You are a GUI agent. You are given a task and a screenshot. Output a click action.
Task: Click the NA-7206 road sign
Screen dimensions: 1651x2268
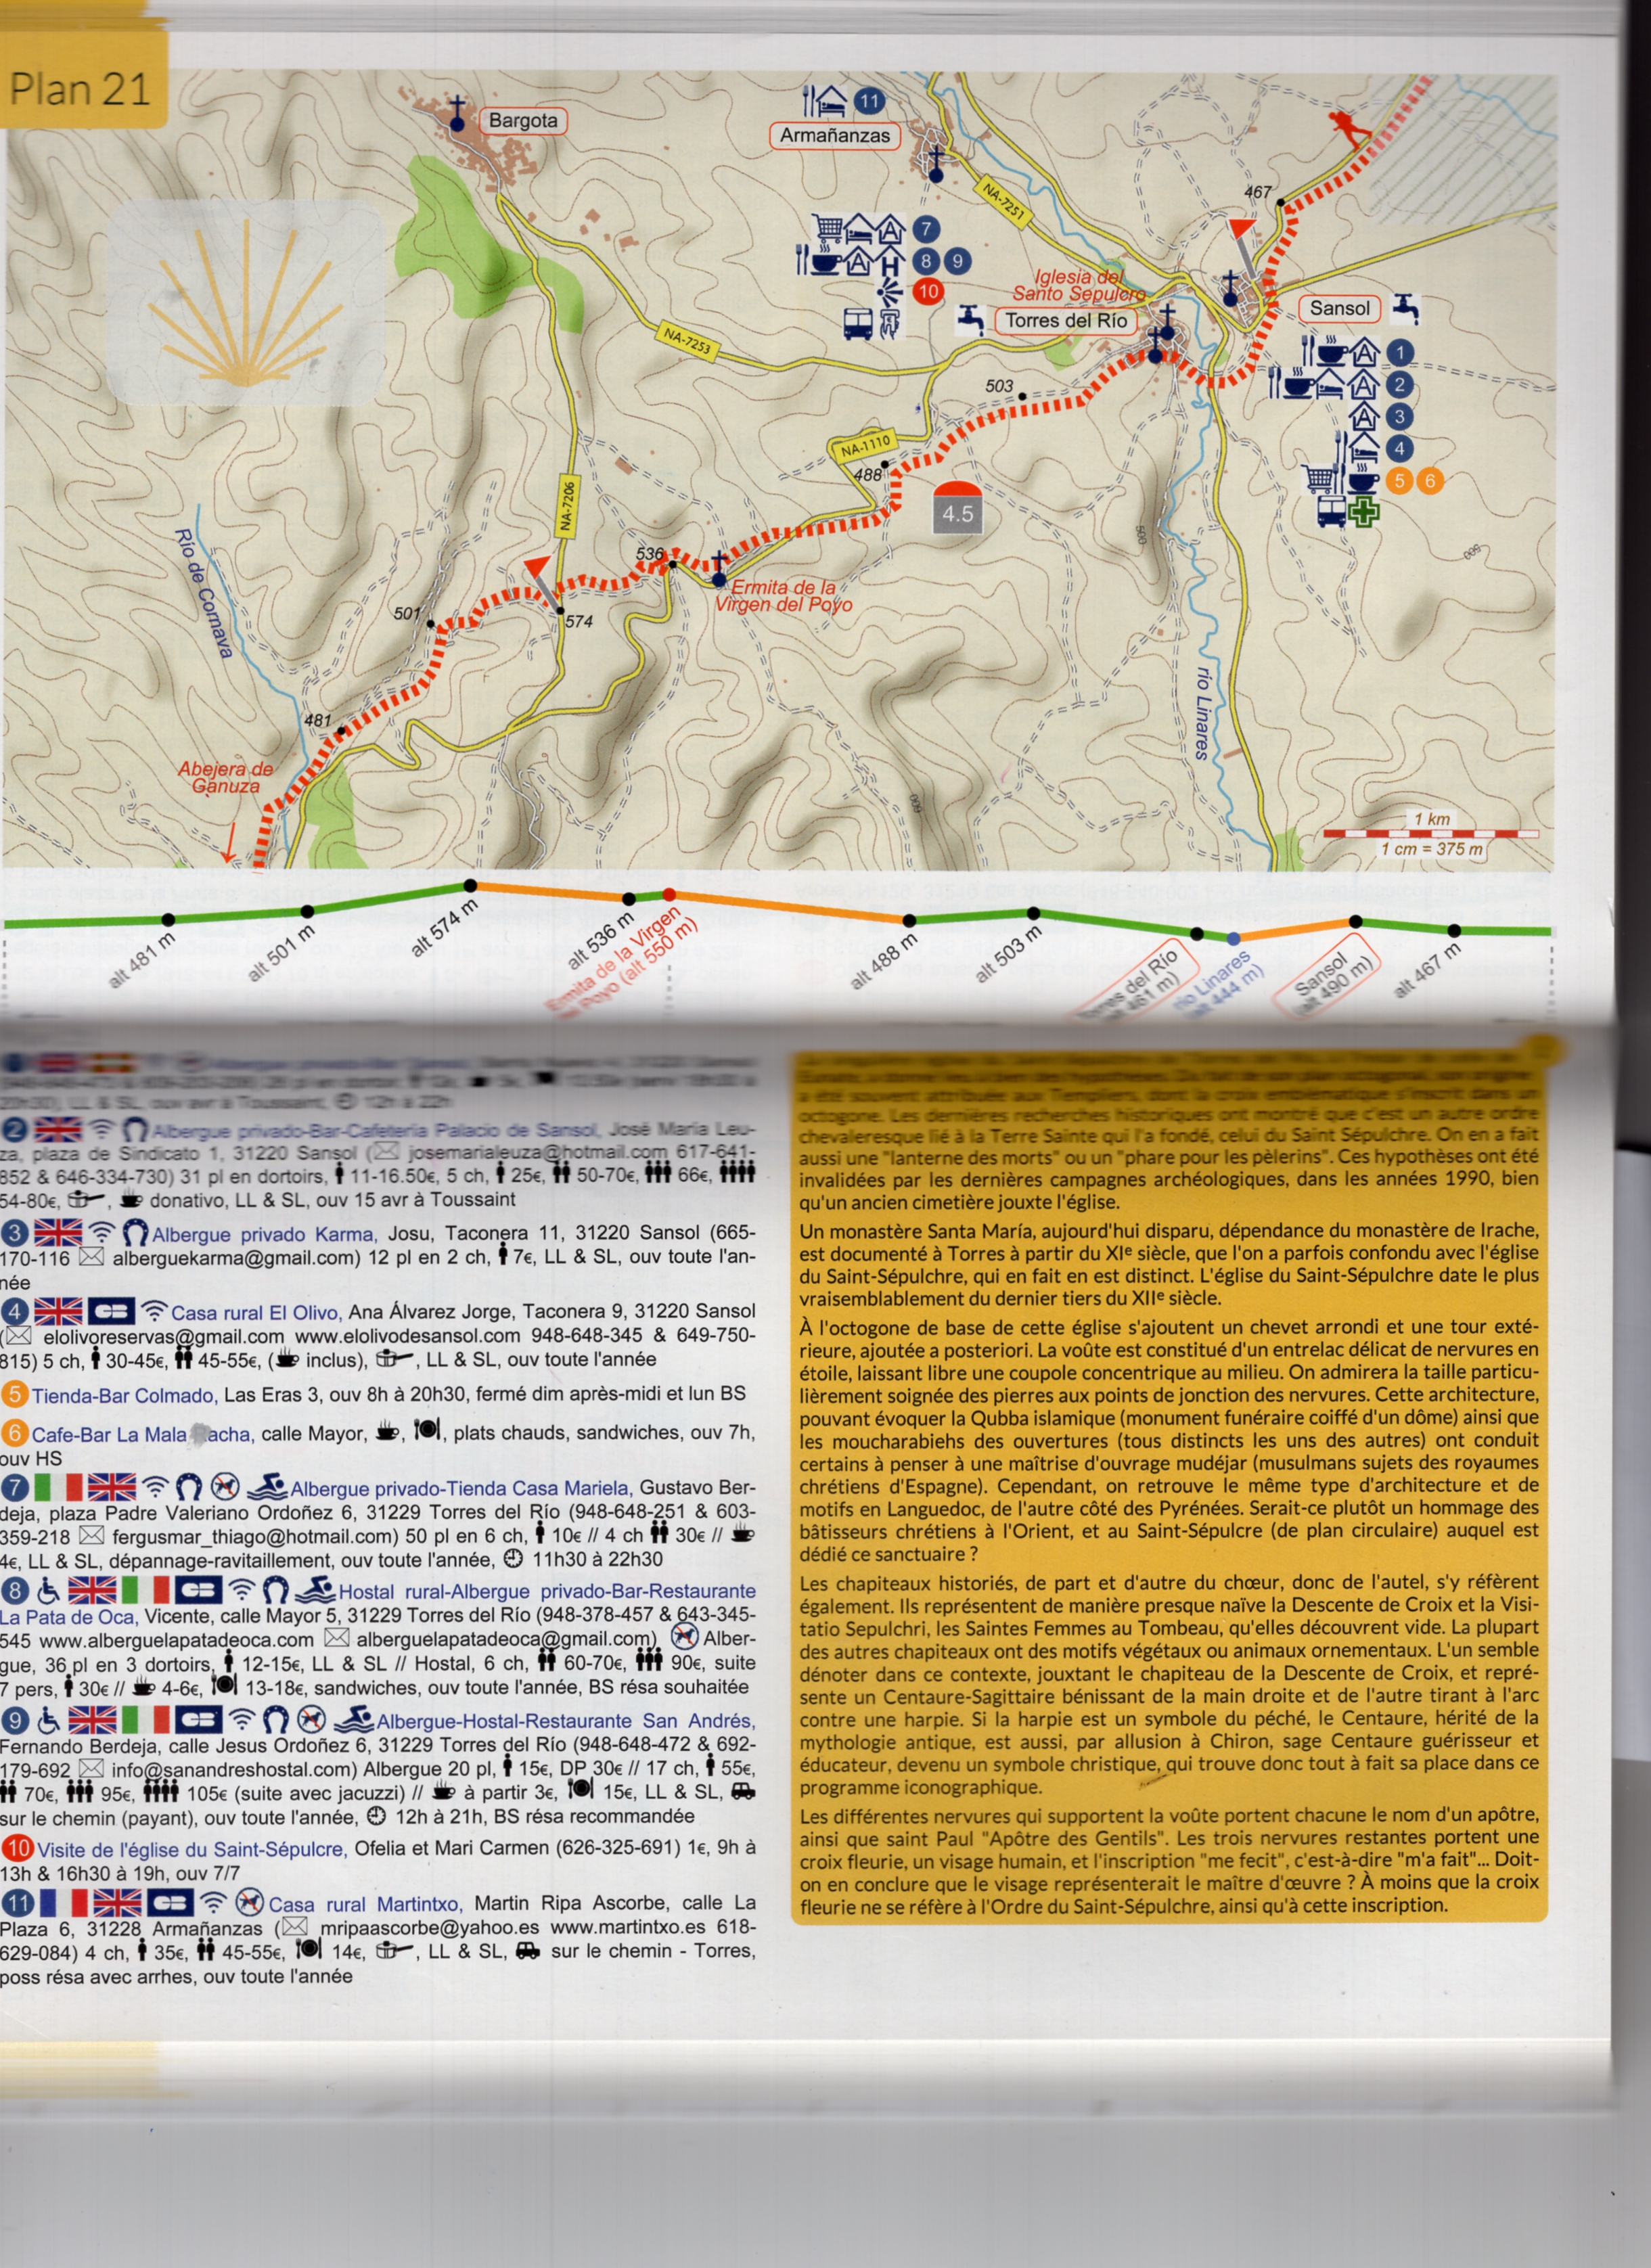point(566,507)
